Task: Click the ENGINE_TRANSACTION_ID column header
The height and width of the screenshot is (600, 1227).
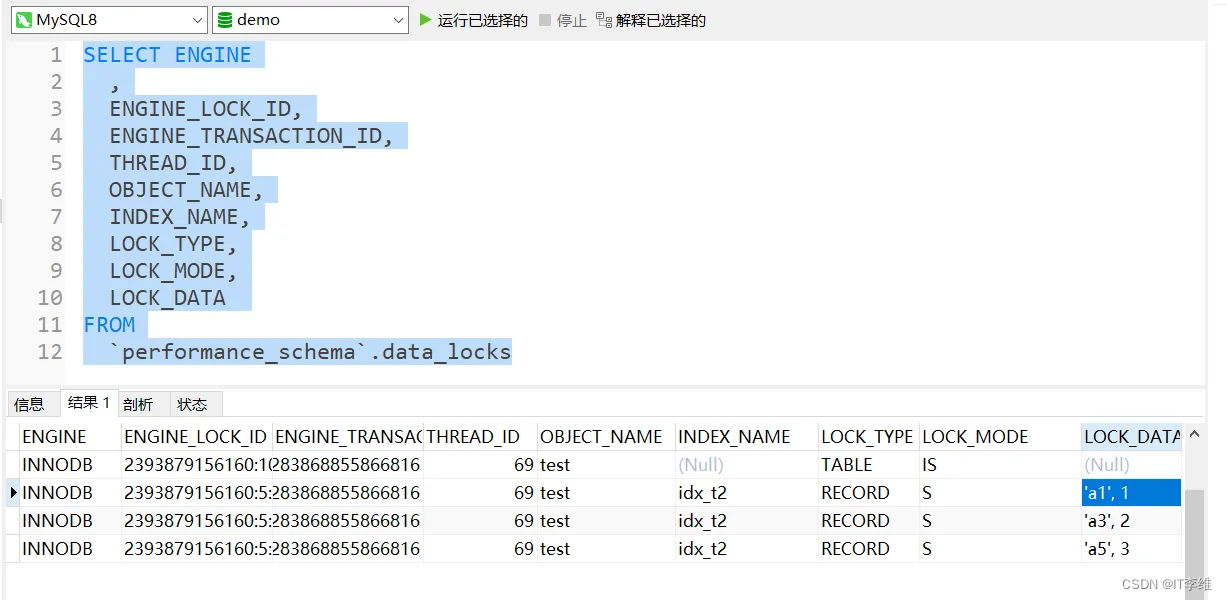Action: [348, 437]
